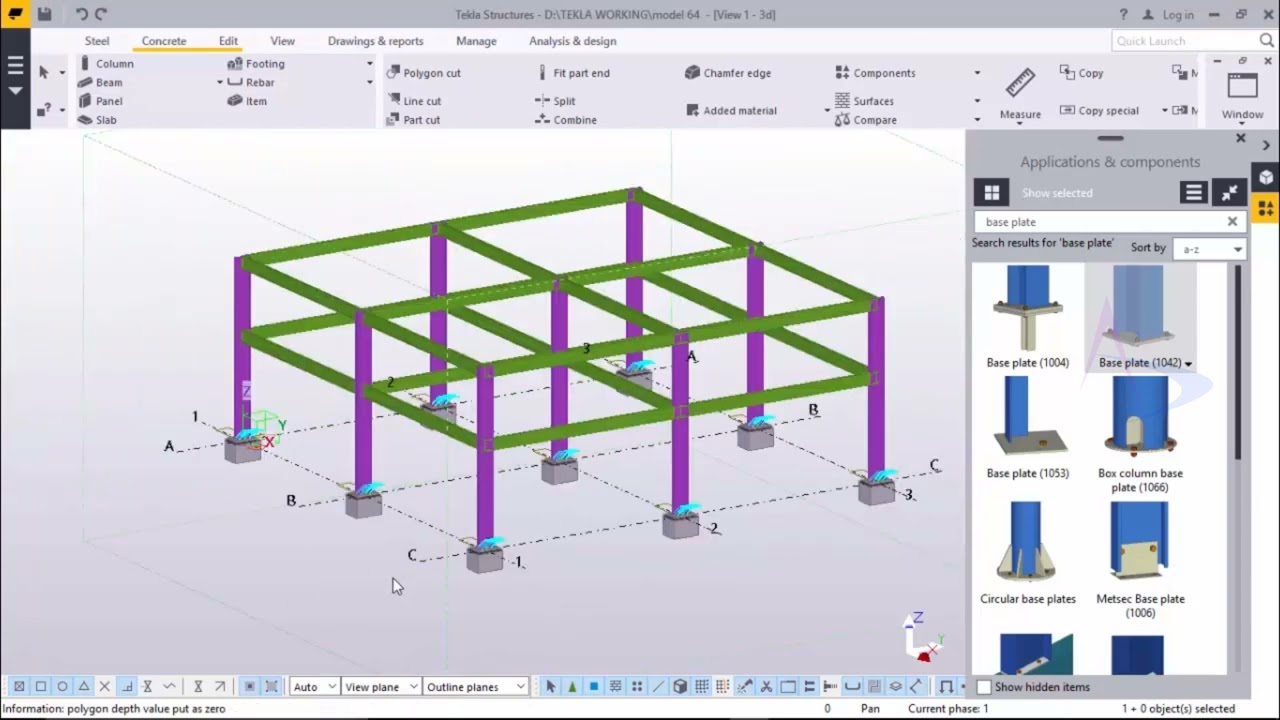Toggle snap to midpoints triangle switch

84,687
